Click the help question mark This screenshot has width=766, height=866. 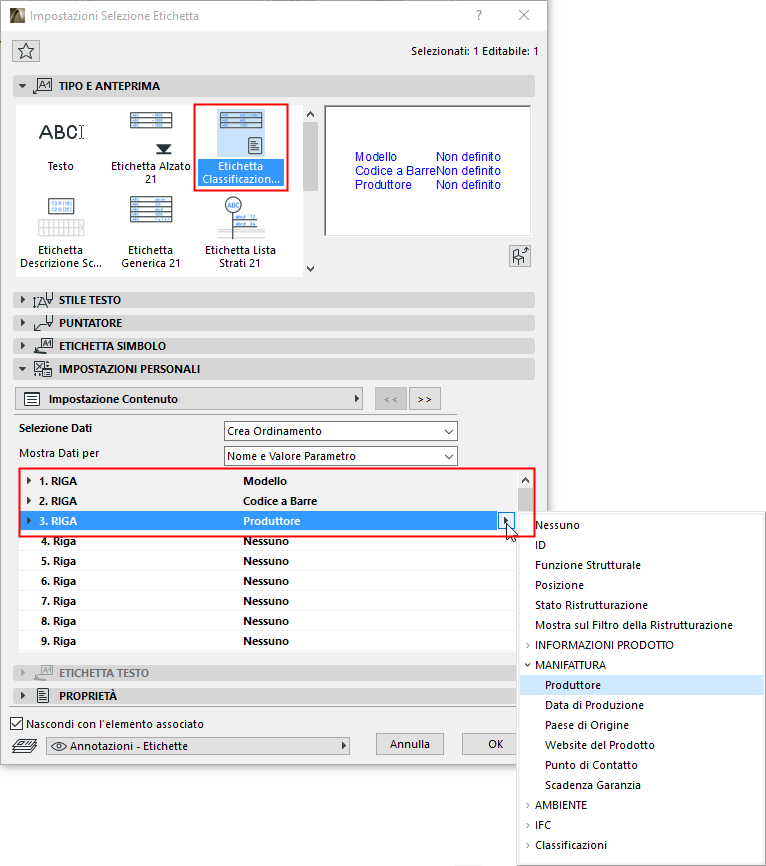(479, 15)
